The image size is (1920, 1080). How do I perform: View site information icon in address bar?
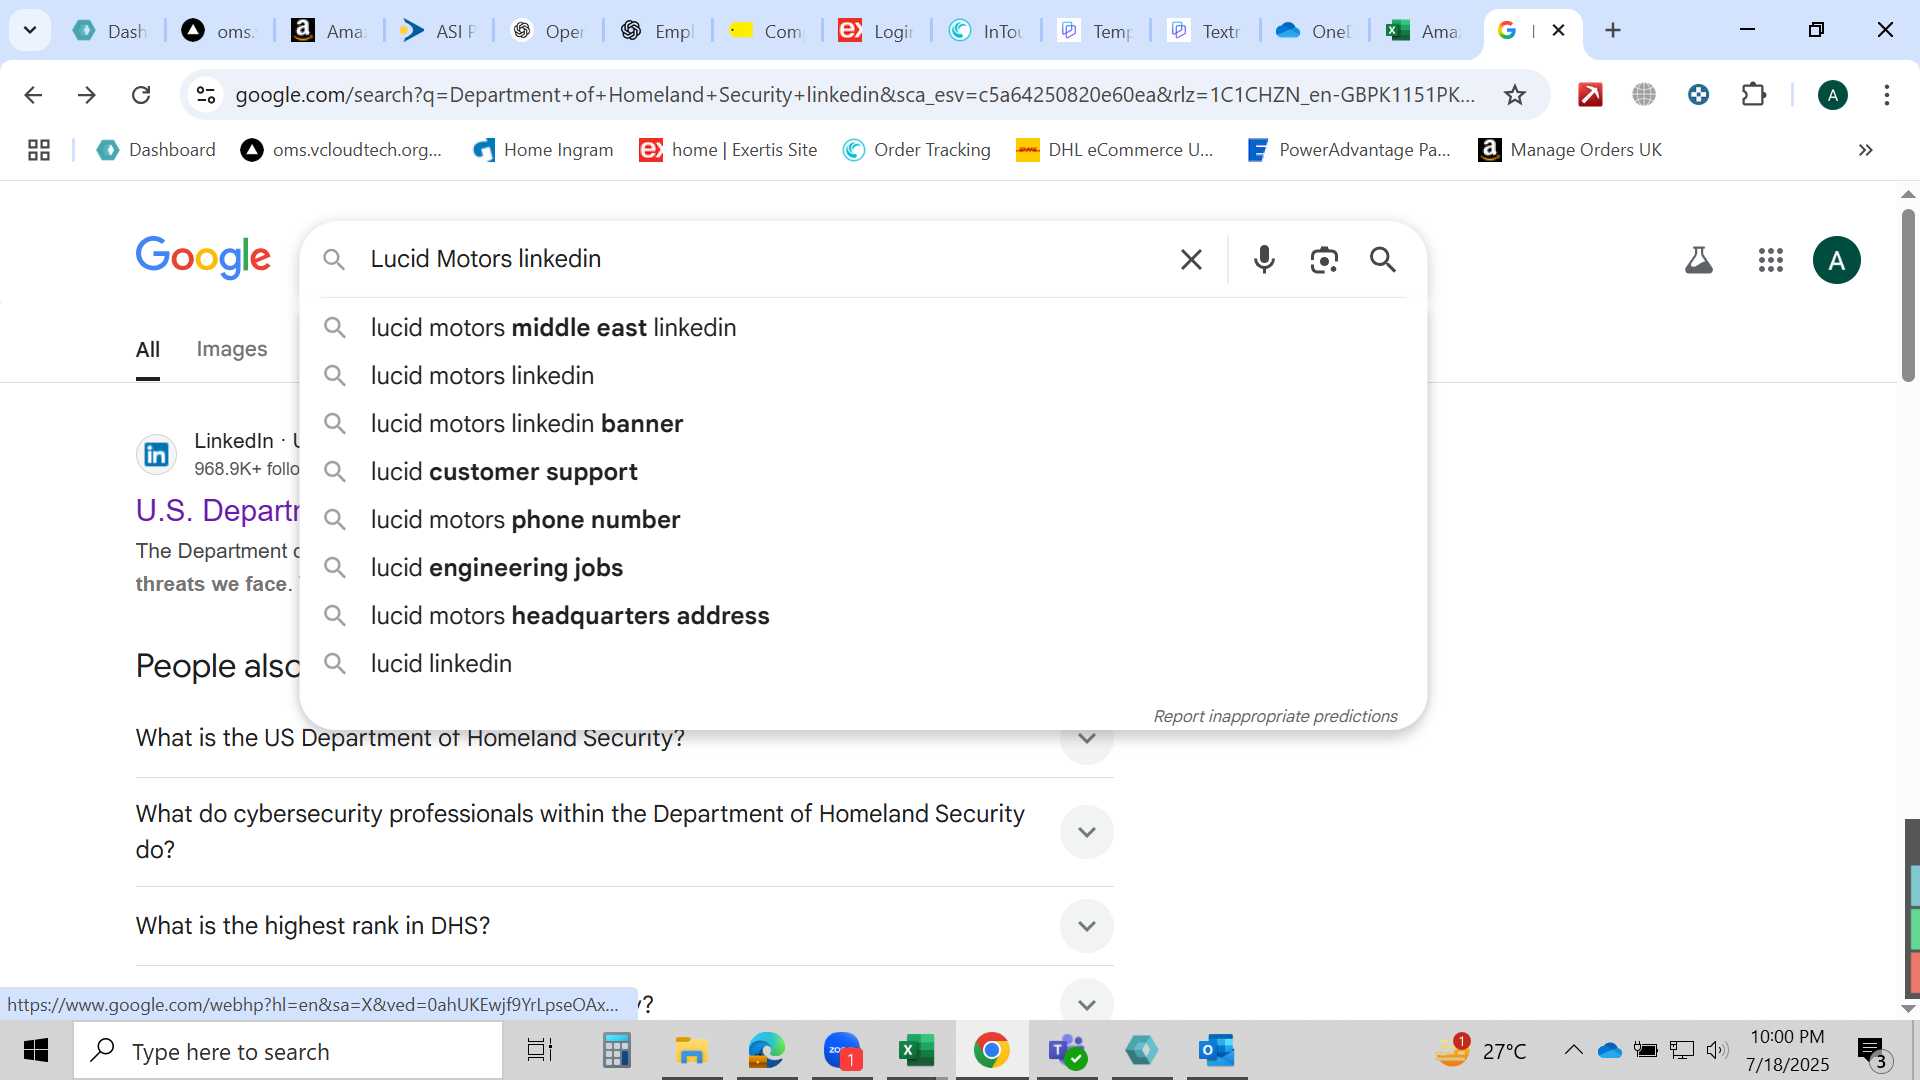coord(205,95)
